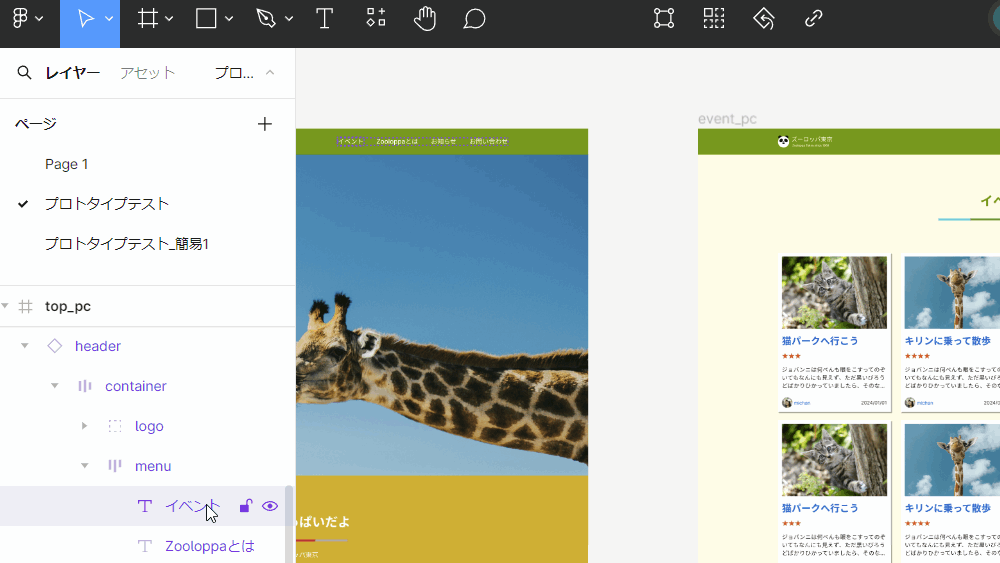Select the Text tool

[325, 18]
